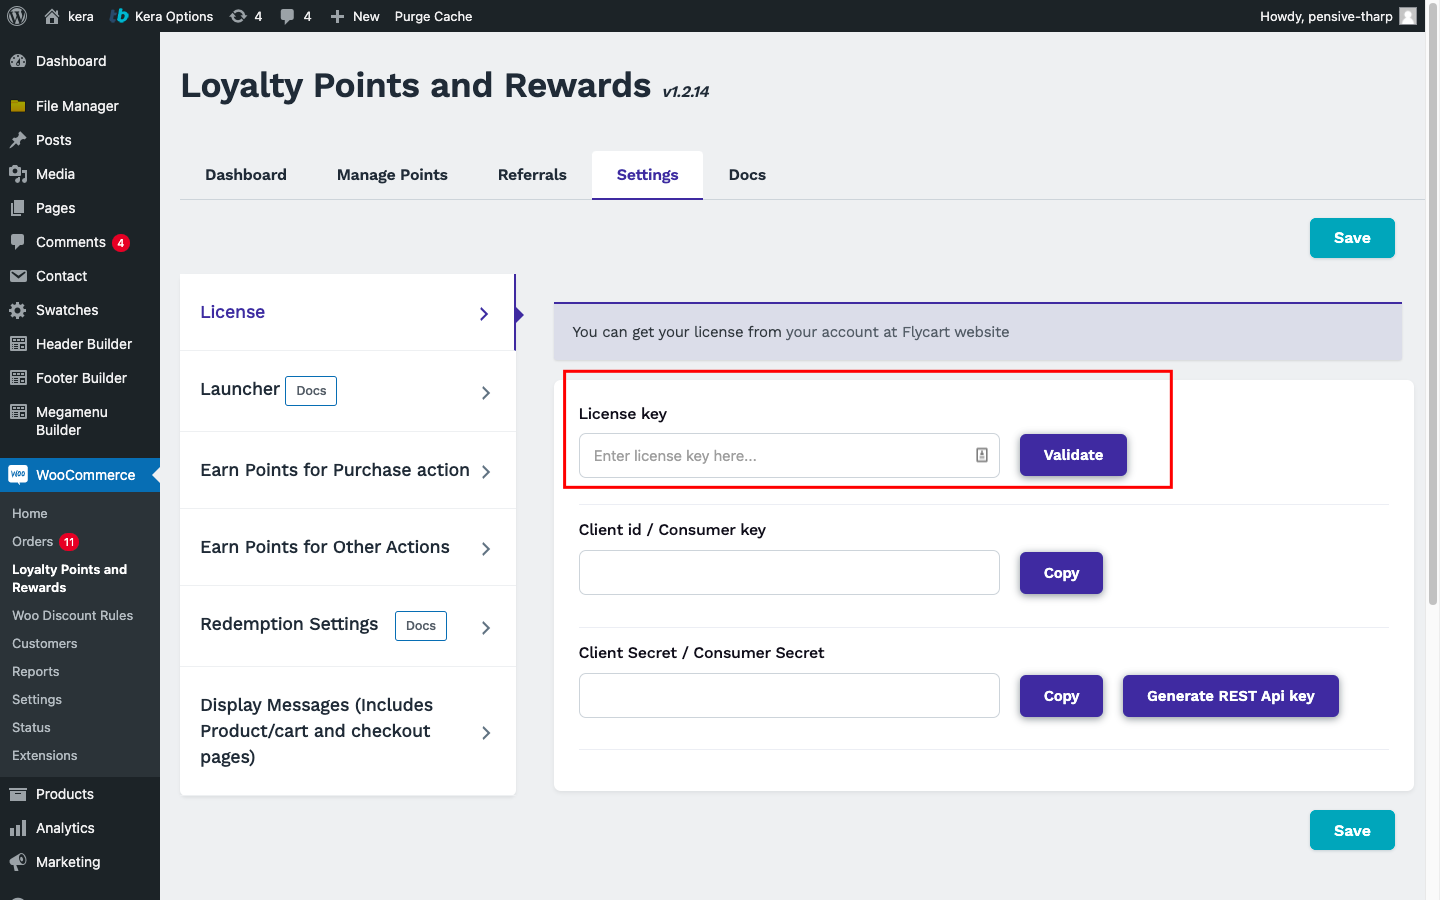The width and height of the screenshot is (1440, 900).
Task: Click autofill icon inside license key field
Action: (x=982, y=455)
